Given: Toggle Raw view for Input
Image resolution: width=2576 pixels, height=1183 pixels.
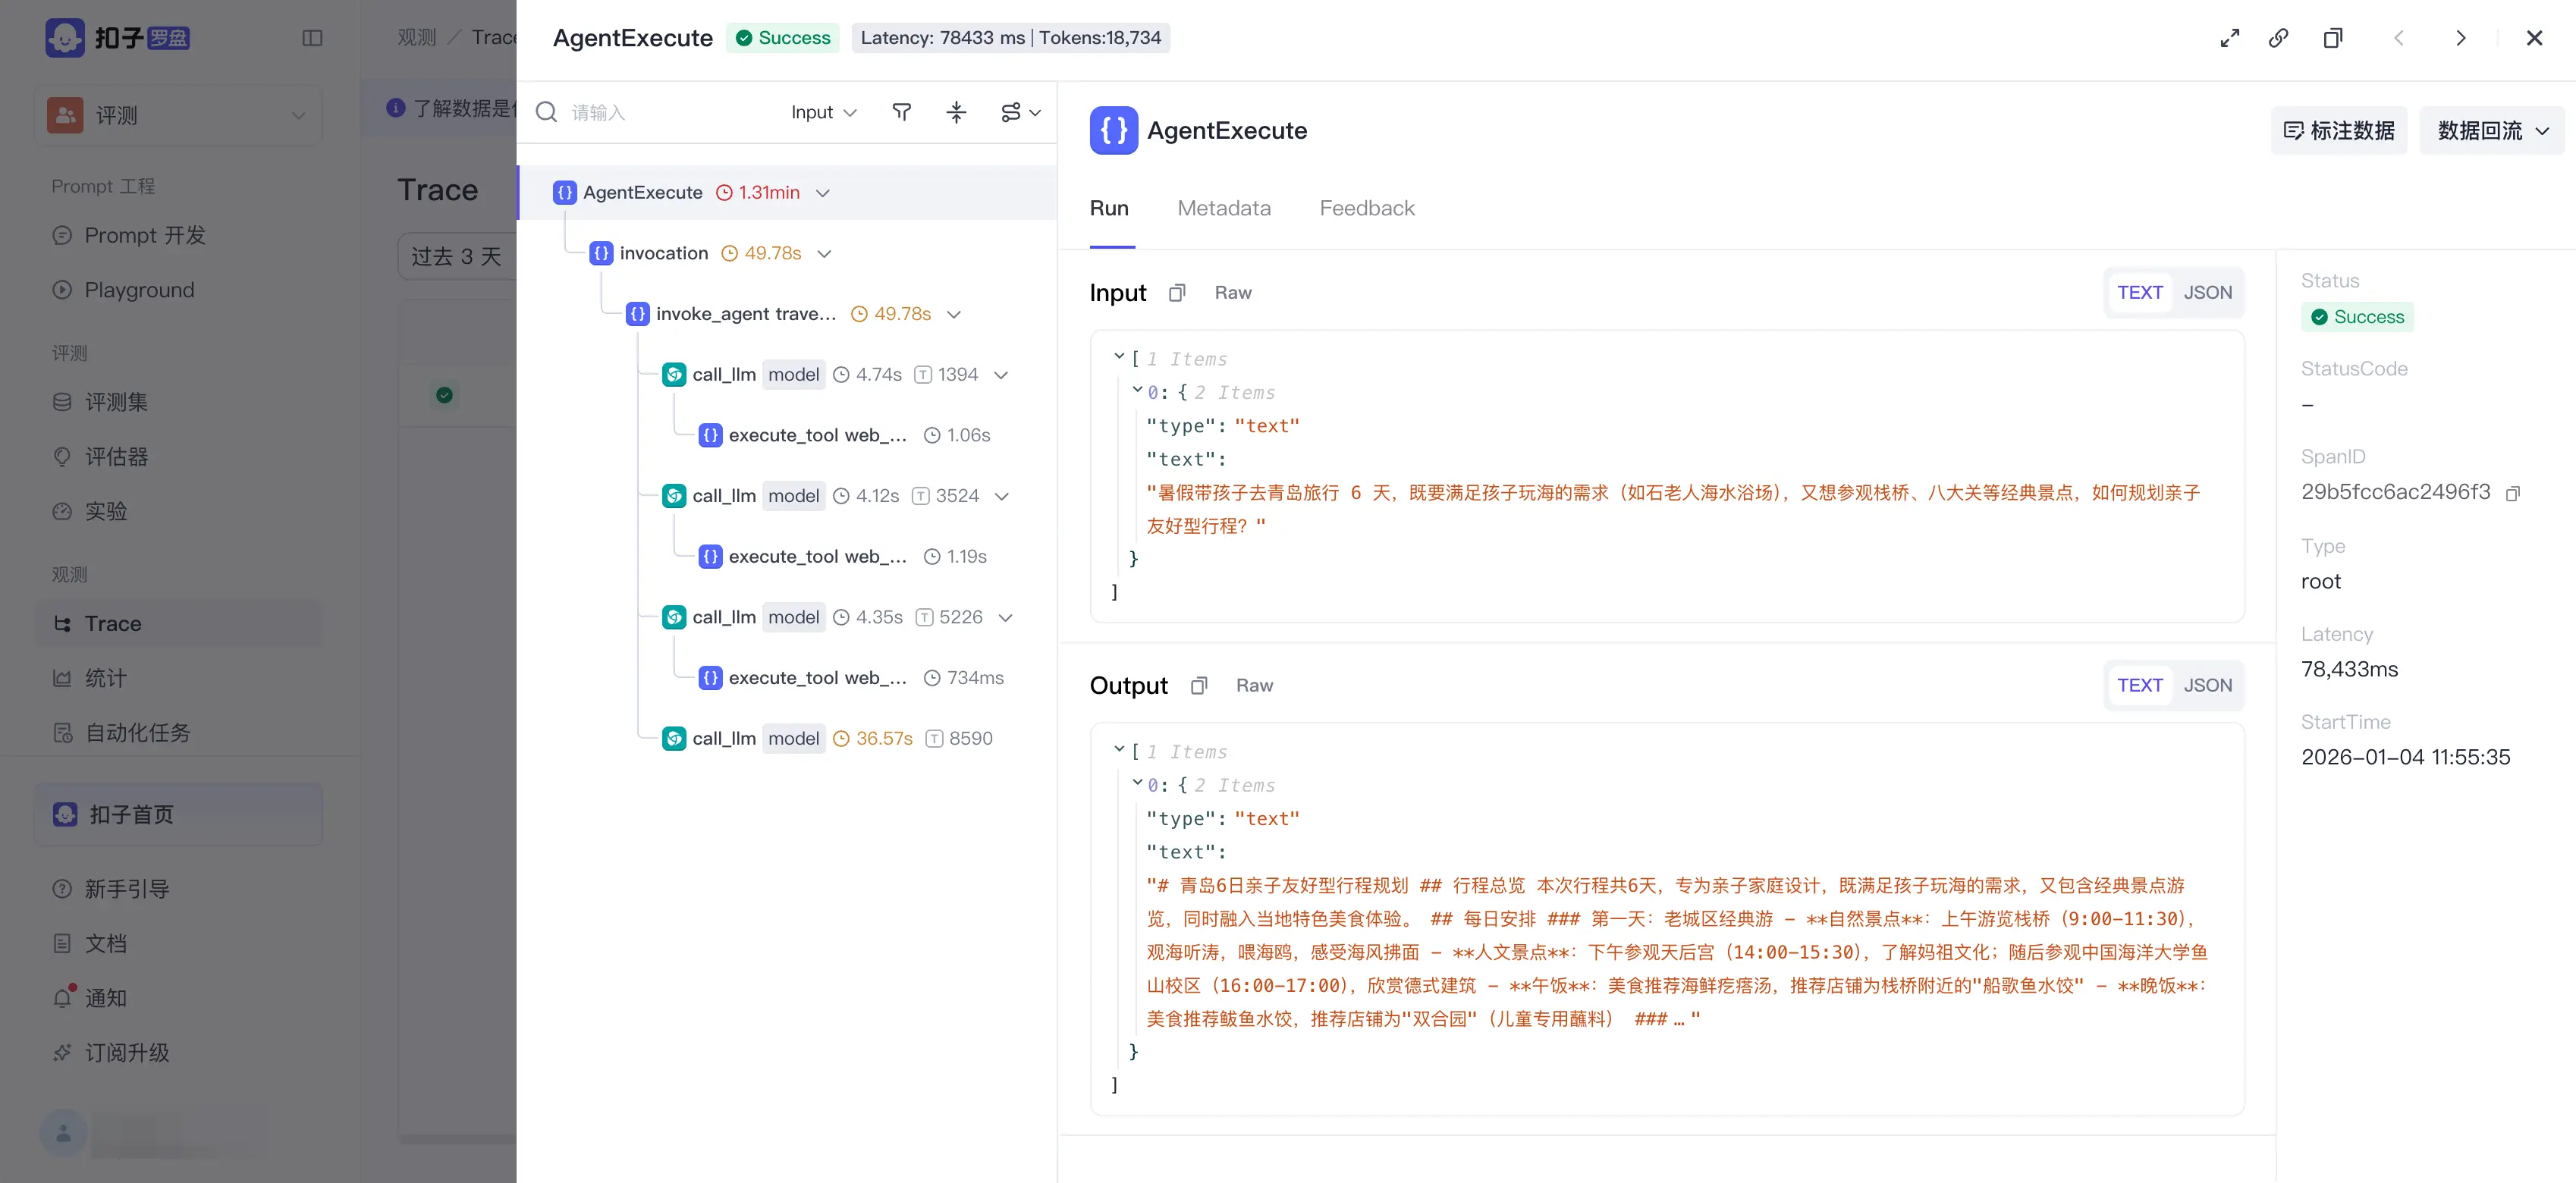Looking at the screenshot, I should (x=1233, y=293).
